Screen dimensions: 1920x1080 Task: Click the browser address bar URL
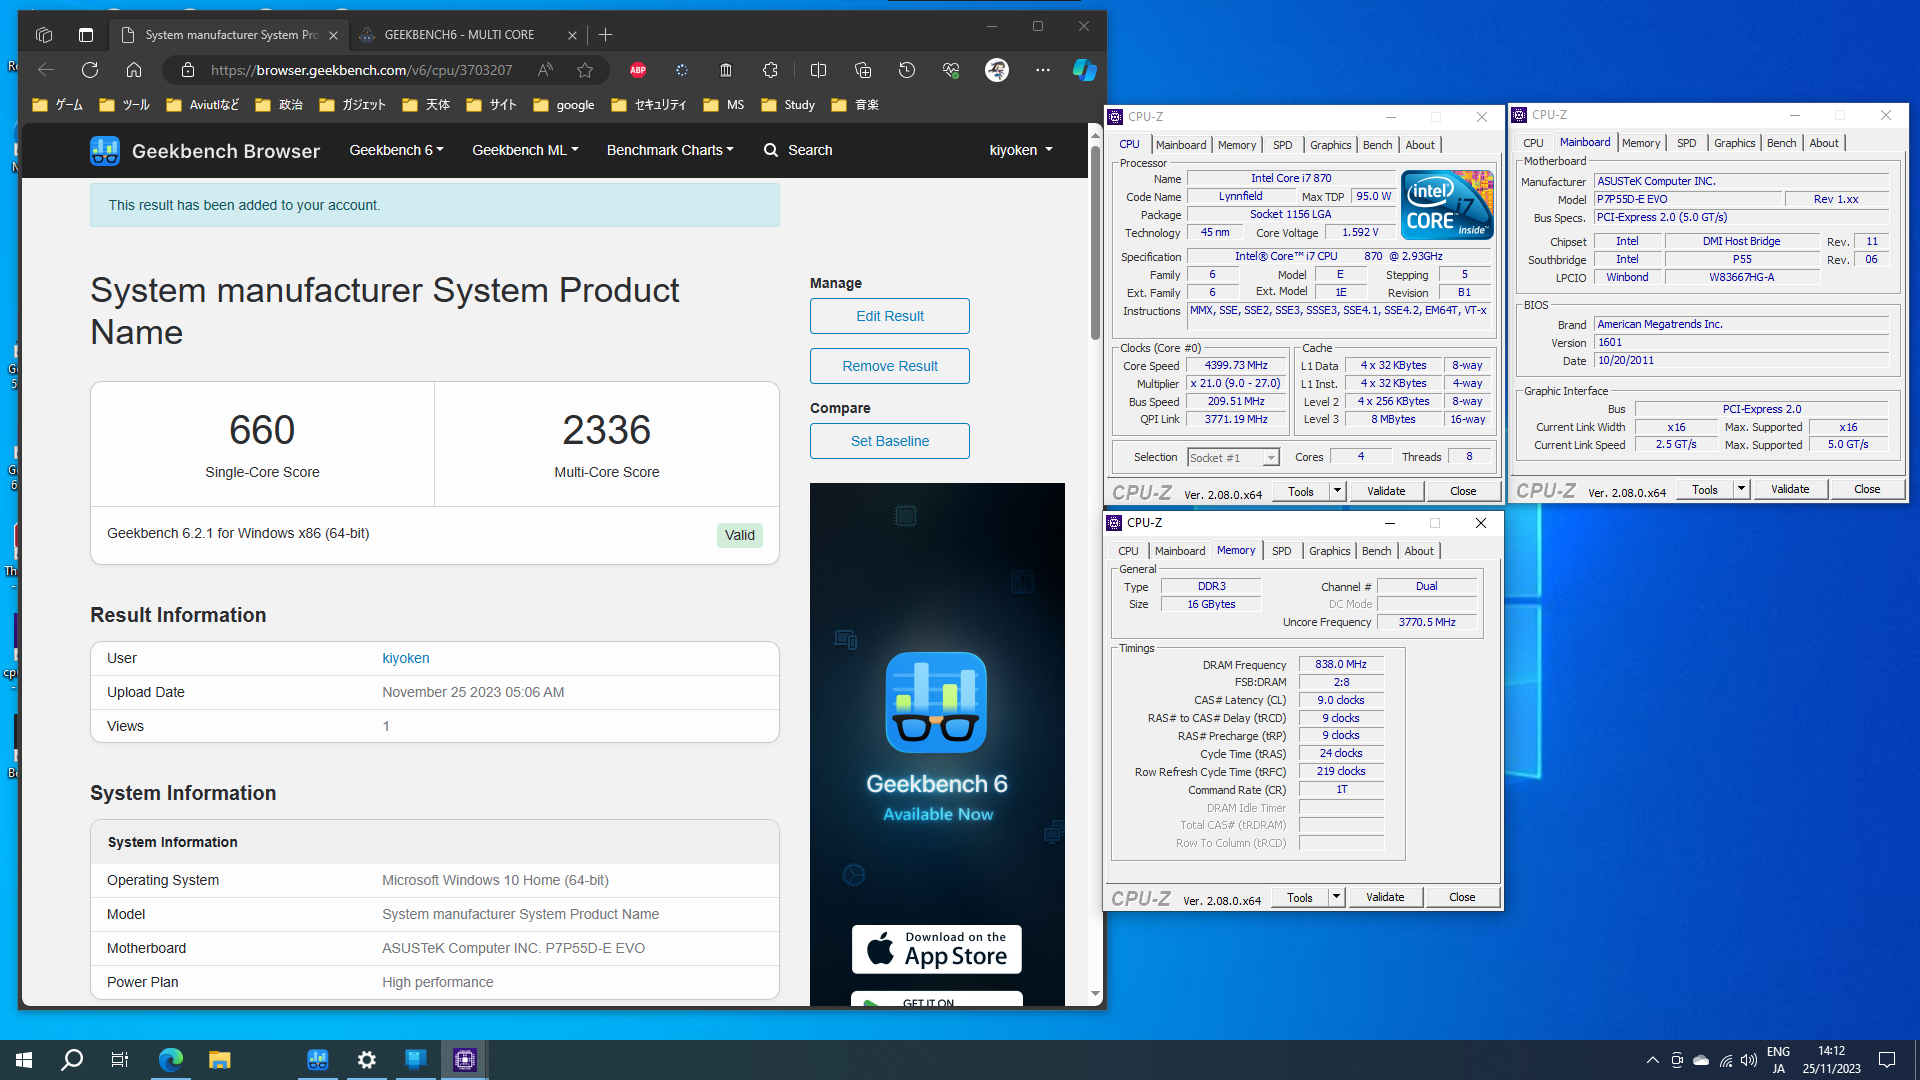point(361,70)
